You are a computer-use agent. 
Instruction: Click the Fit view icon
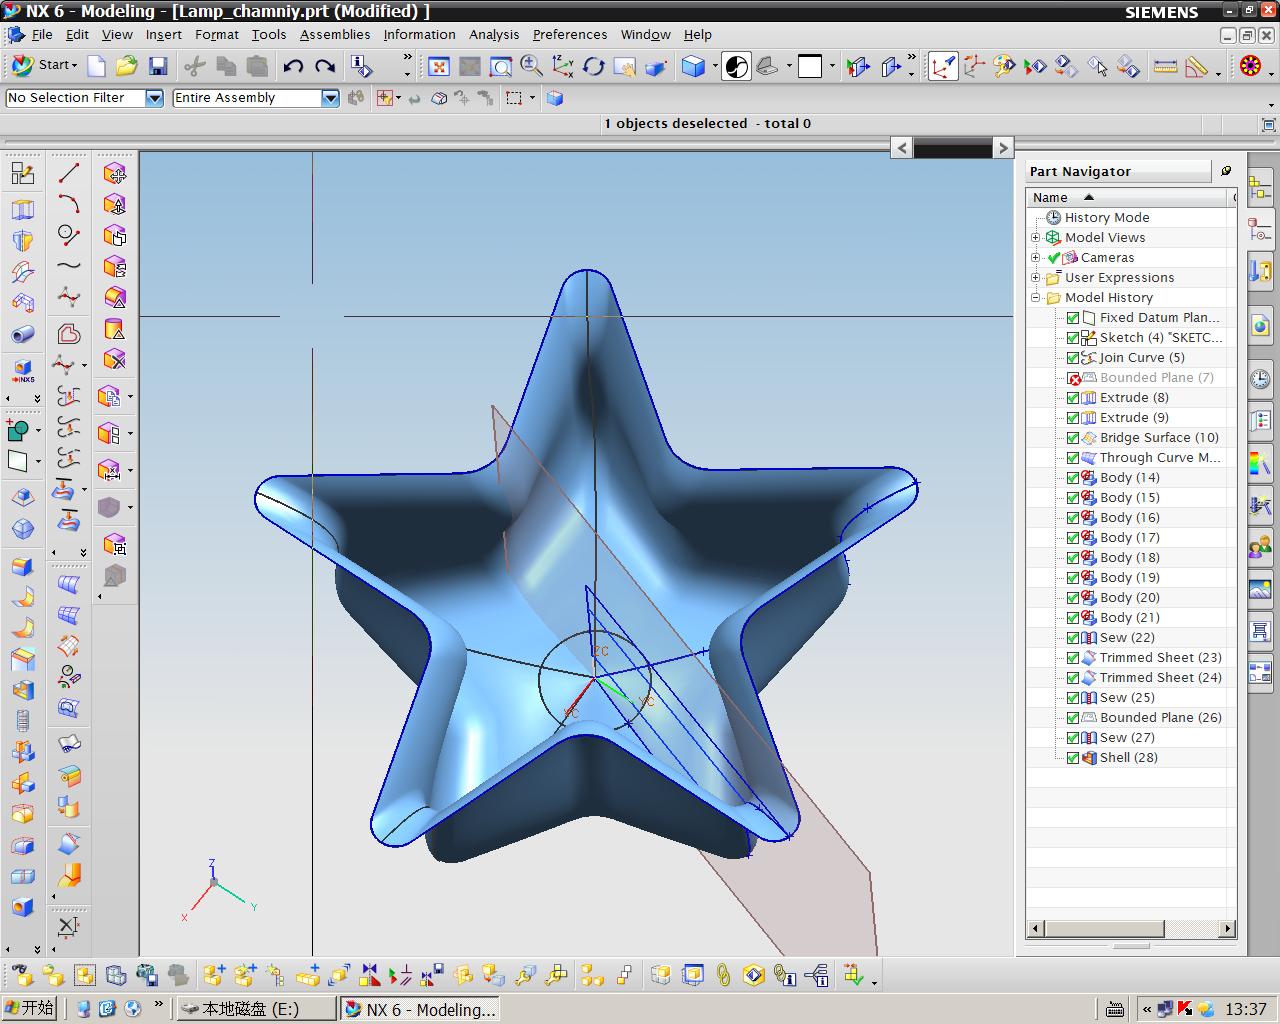point(438,66)
